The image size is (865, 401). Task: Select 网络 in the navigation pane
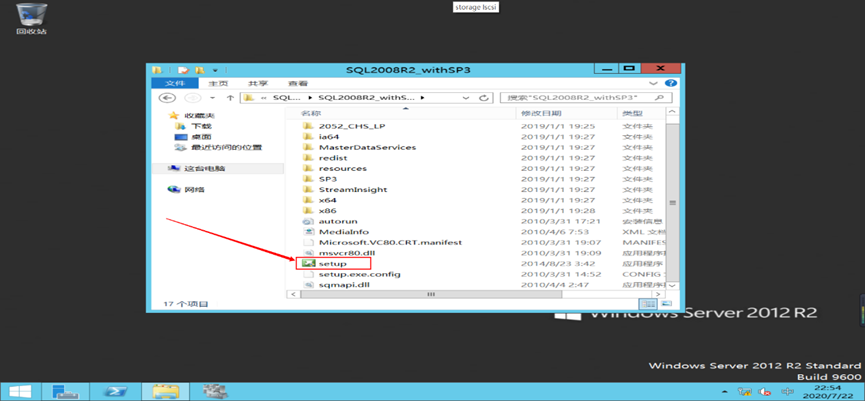pos(186,189)
